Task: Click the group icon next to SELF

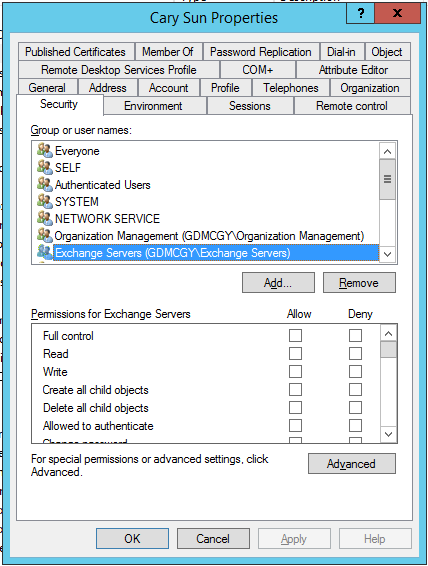Action: [x=45, y=167]
